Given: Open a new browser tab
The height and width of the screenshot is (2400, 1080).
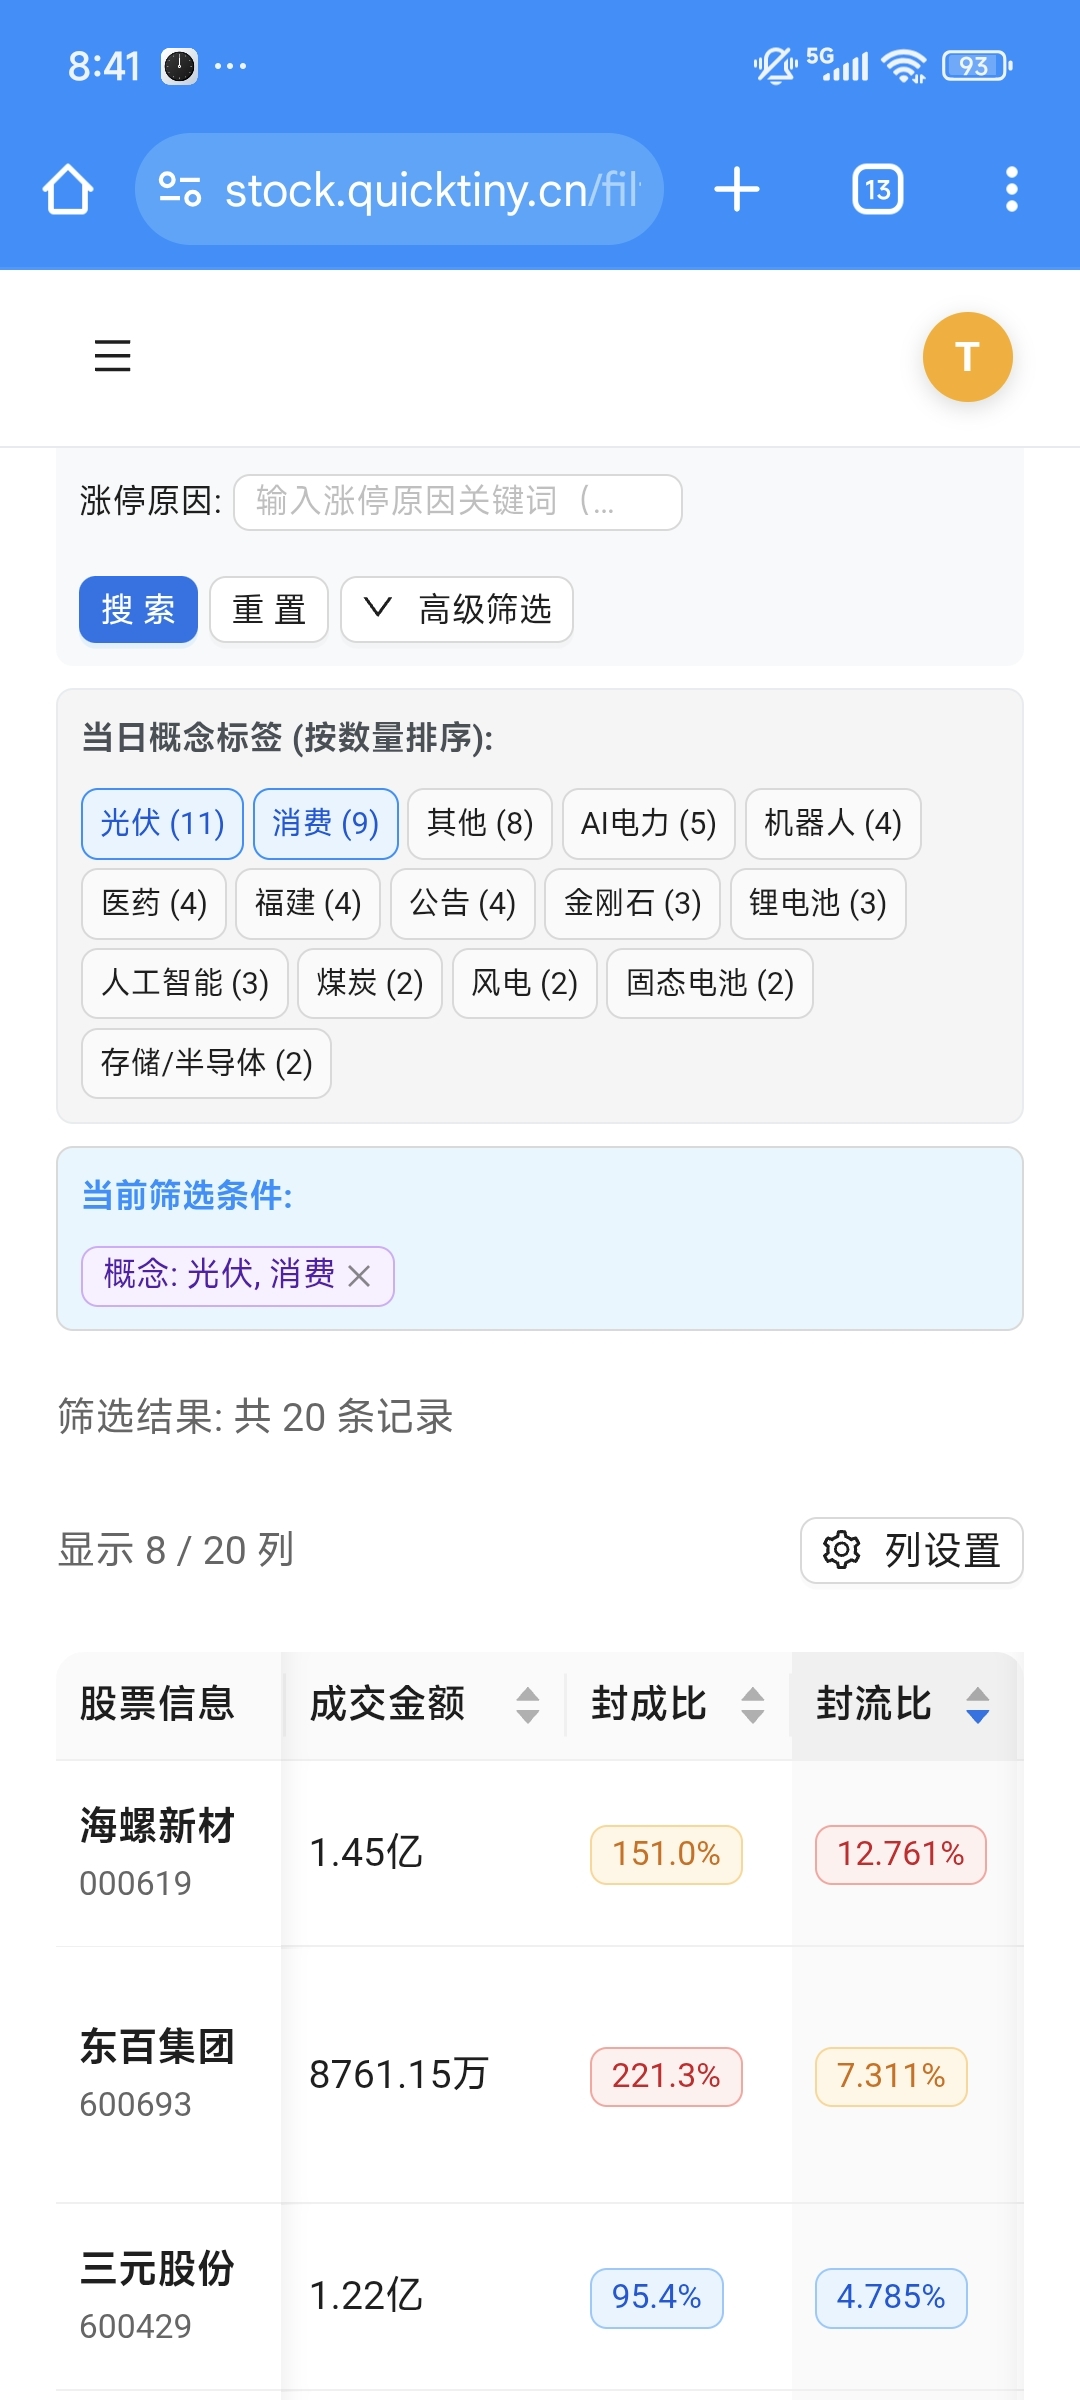Looking at the screenshot, I should coord(737,190).
